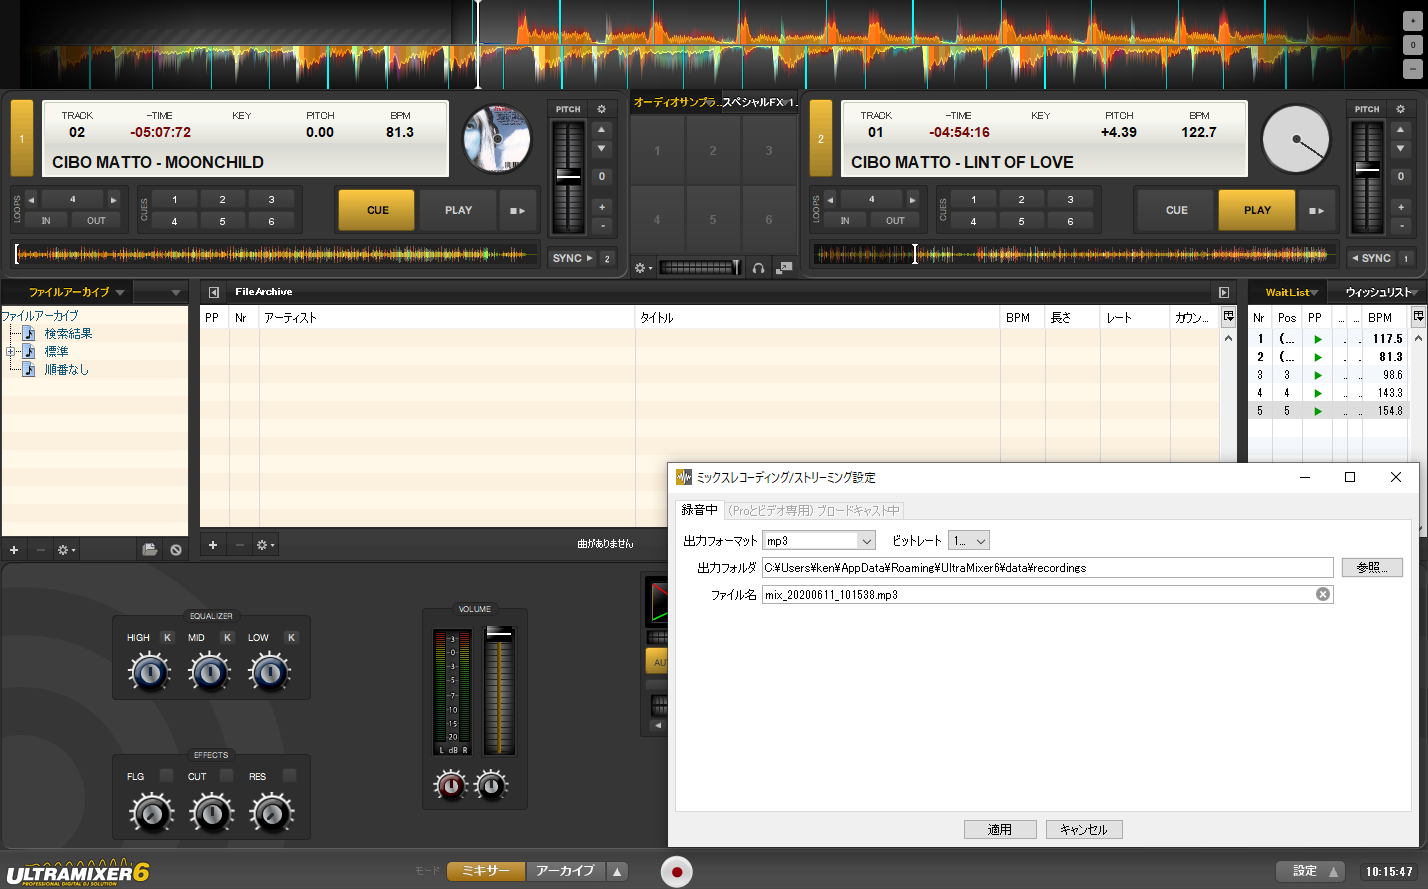Click the キャンセル button
This screenshot has height=889, width=1428.
[1084, 829]
